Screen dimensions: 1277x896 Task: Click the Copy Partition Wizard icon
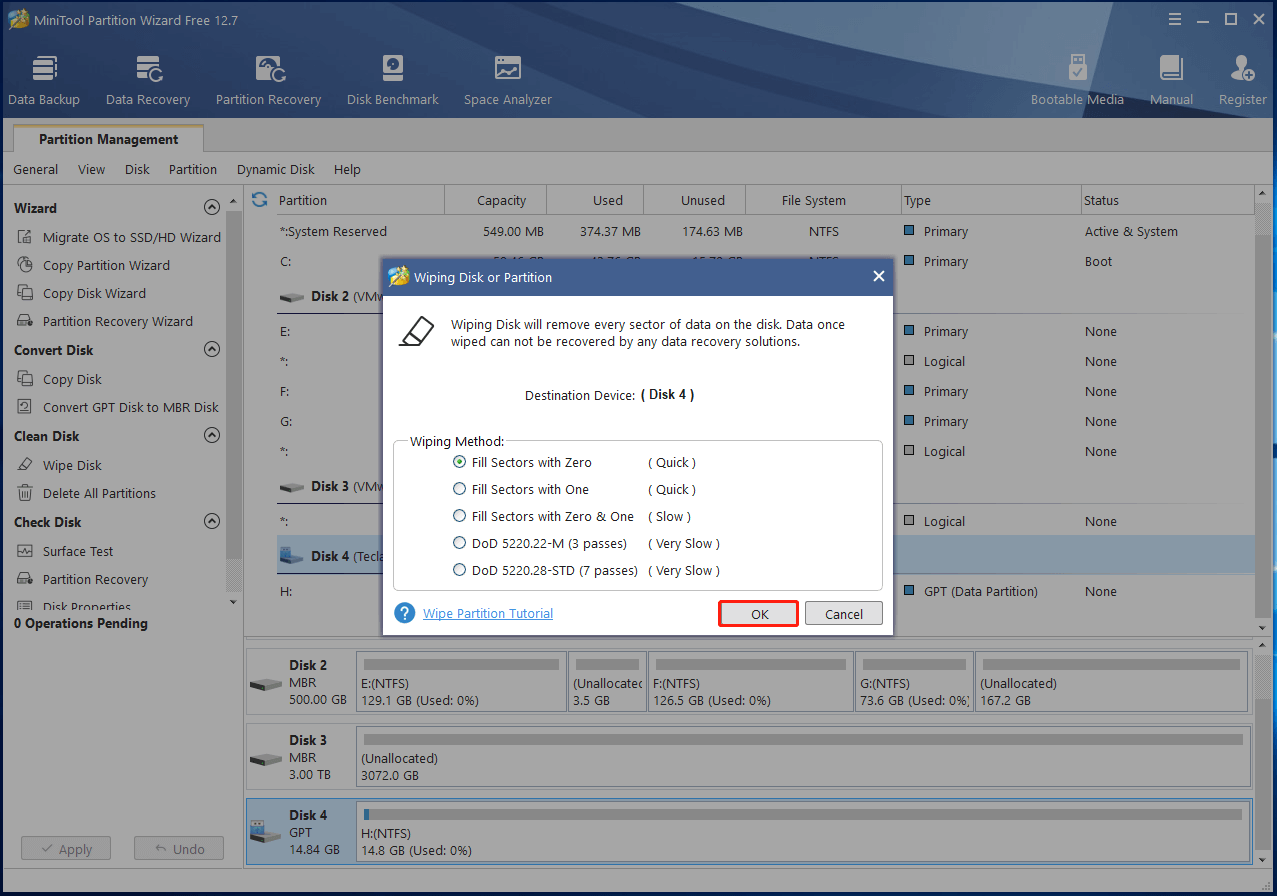[x=25, y=265]
